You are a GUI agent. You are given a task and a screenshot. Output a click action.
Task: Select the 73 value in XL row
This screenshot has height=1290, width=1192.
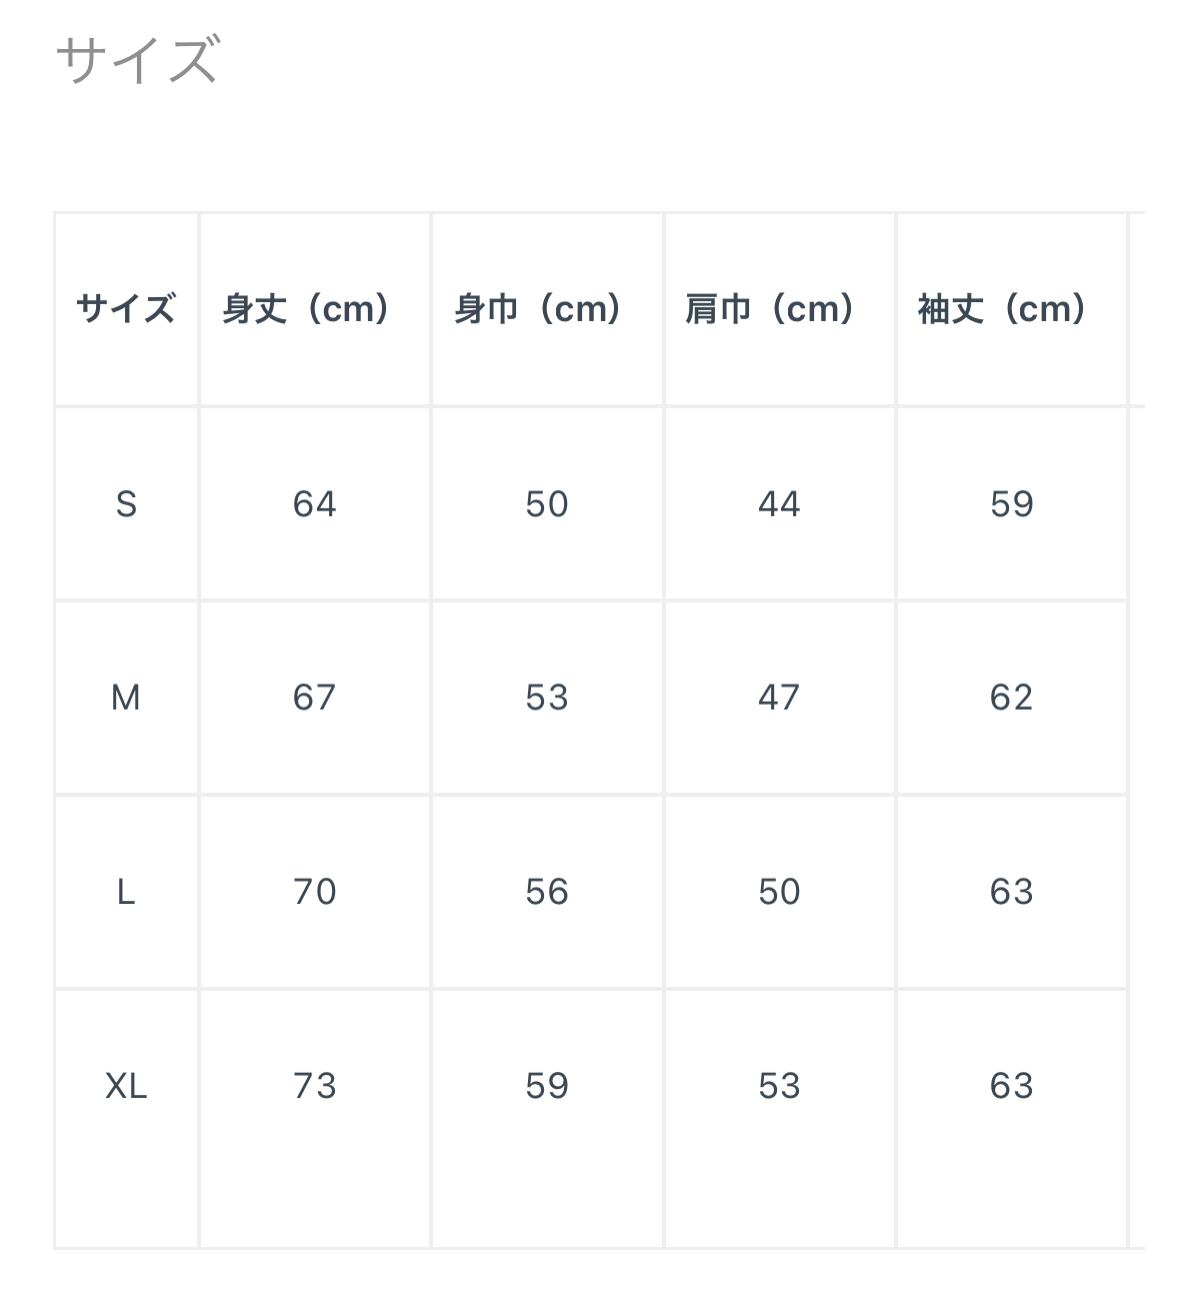[x=314, y=1085]
